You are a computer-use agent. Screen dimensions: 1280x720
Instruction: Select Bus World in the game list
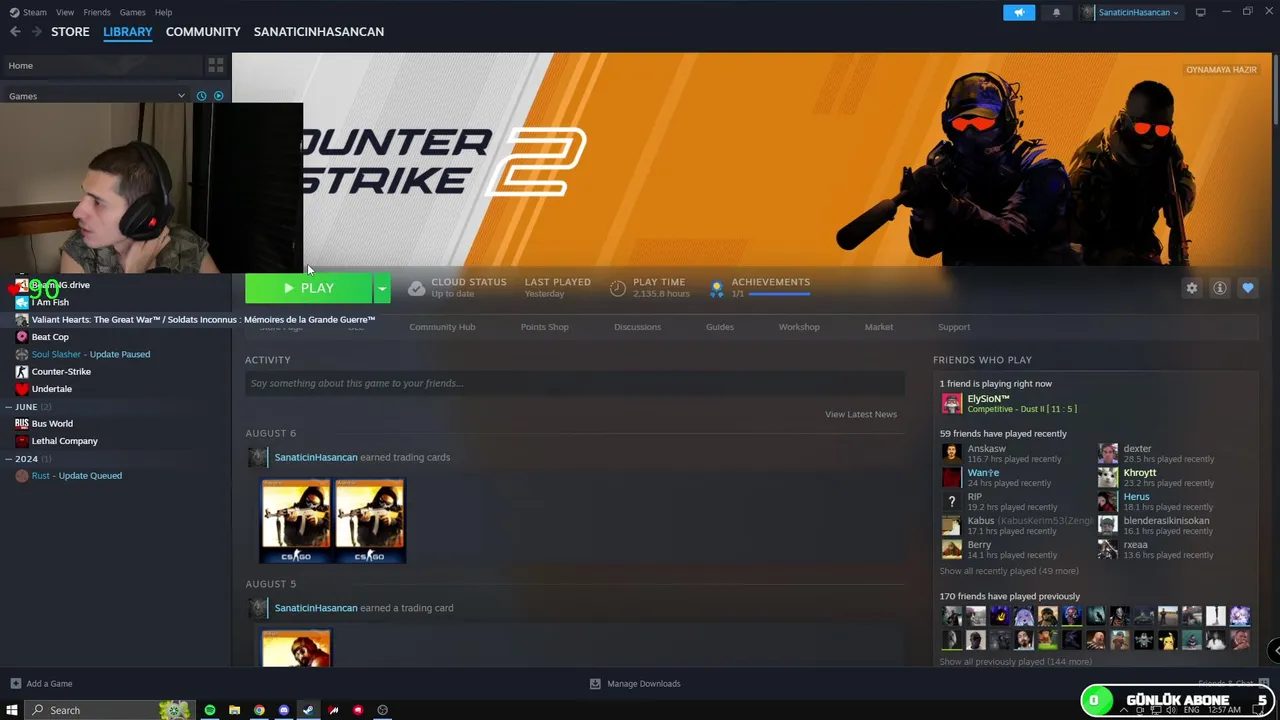(x=52, y=424)
